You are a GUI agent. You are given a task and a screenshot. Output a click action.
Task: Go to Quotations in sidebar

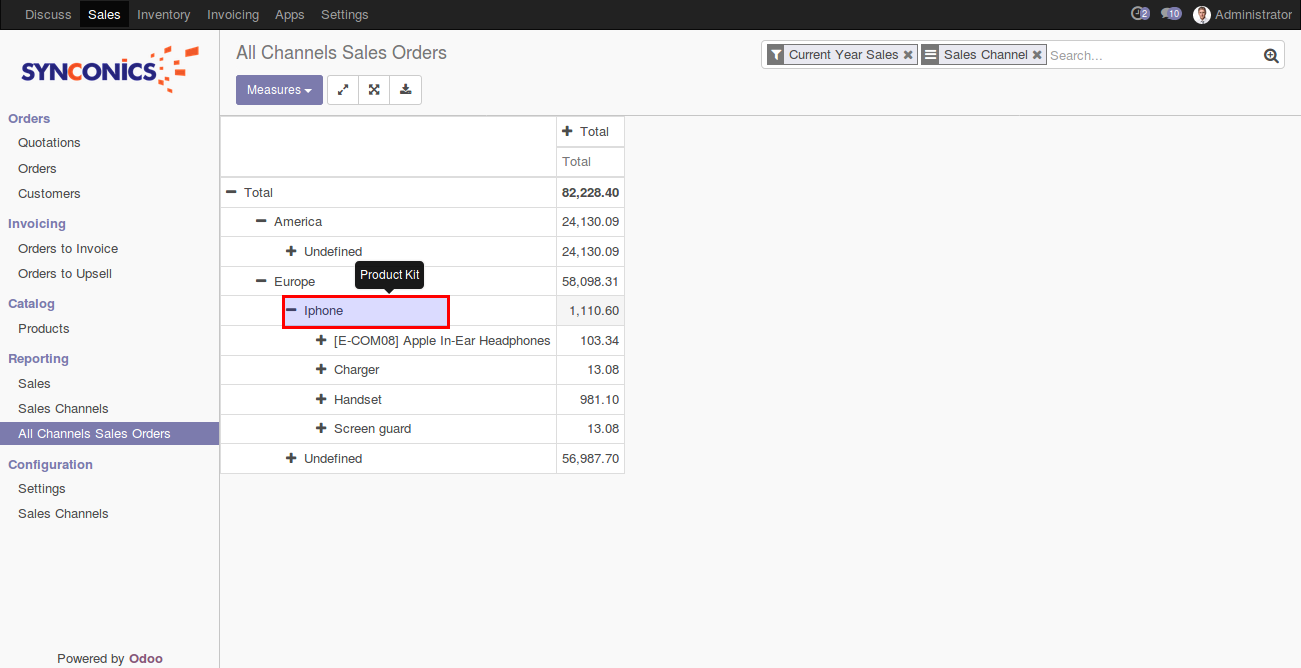(x=49, y=143)
